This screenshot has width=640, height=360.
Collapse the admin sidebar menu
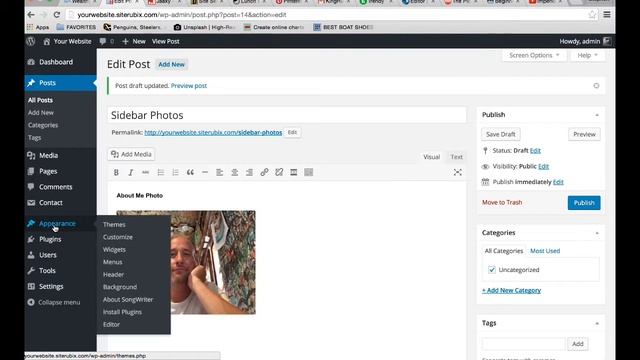pos(54,302)
